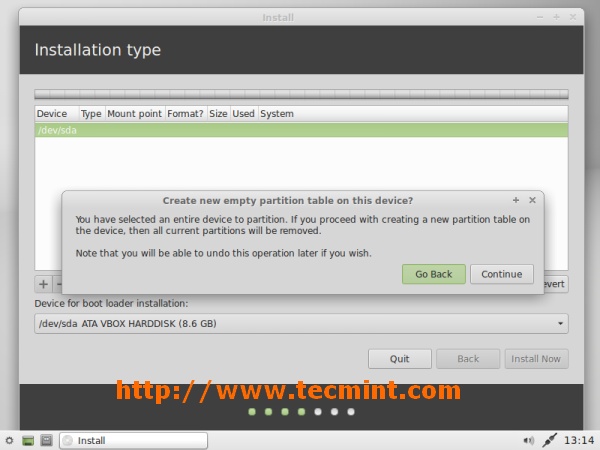
Task: Open the file manager panel launcher
Action: [47, 440]
